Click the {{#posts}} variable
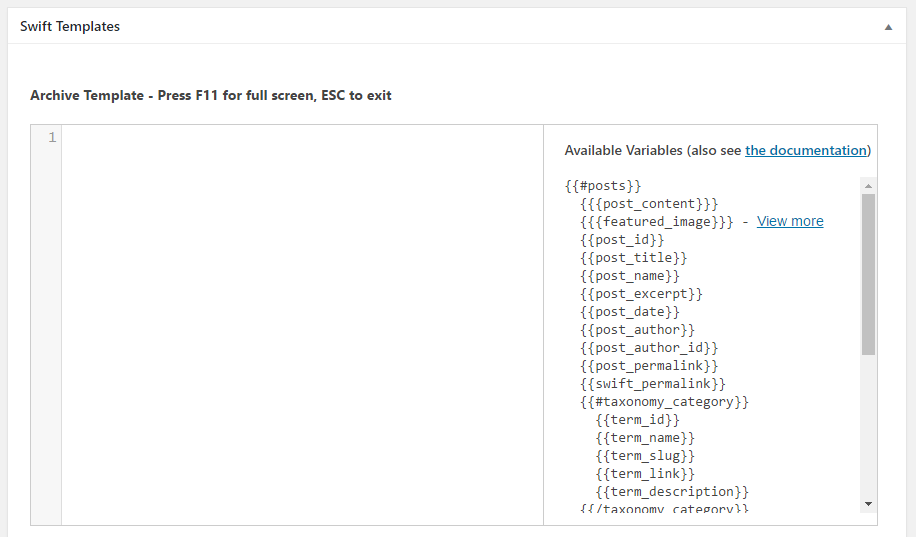The width and height of the screenshot is (916, 537). point(603,186)
